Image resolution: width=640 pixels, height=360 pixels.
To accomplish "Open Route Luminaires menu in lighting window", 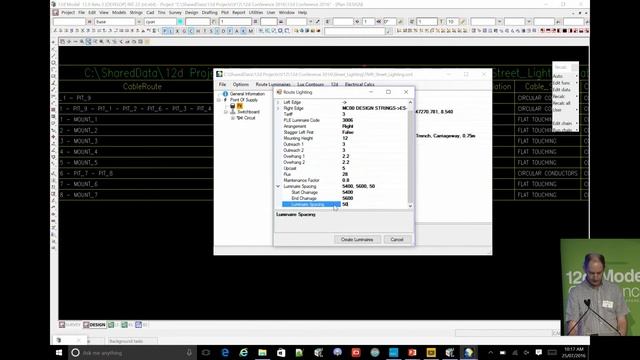I will [273, 84].
